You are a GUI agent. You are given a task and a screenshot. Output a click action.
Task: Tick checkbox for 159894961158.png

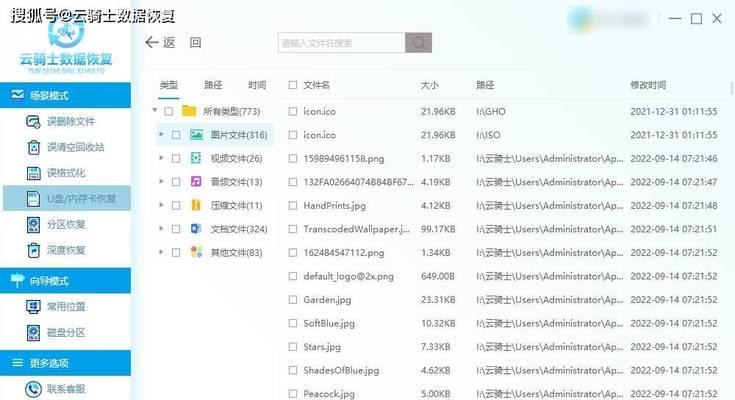point(293,158)
